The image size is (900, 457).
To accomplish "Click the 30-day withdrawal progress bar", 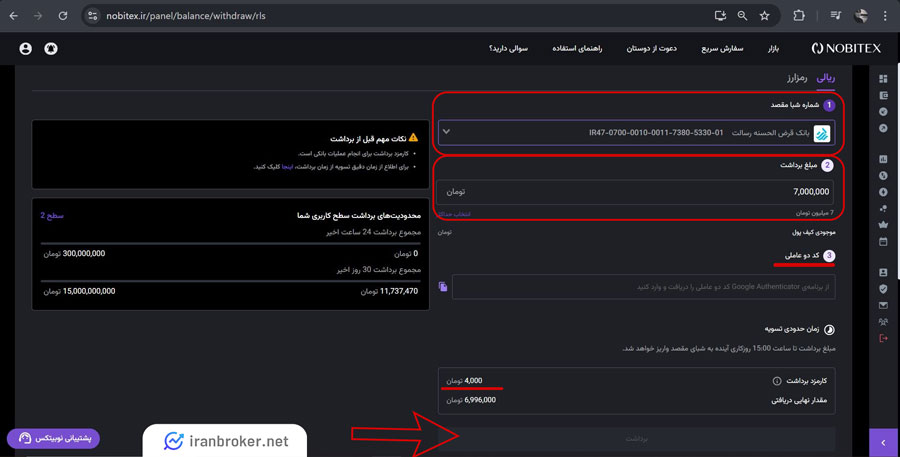I will click(x=231, y=281).
